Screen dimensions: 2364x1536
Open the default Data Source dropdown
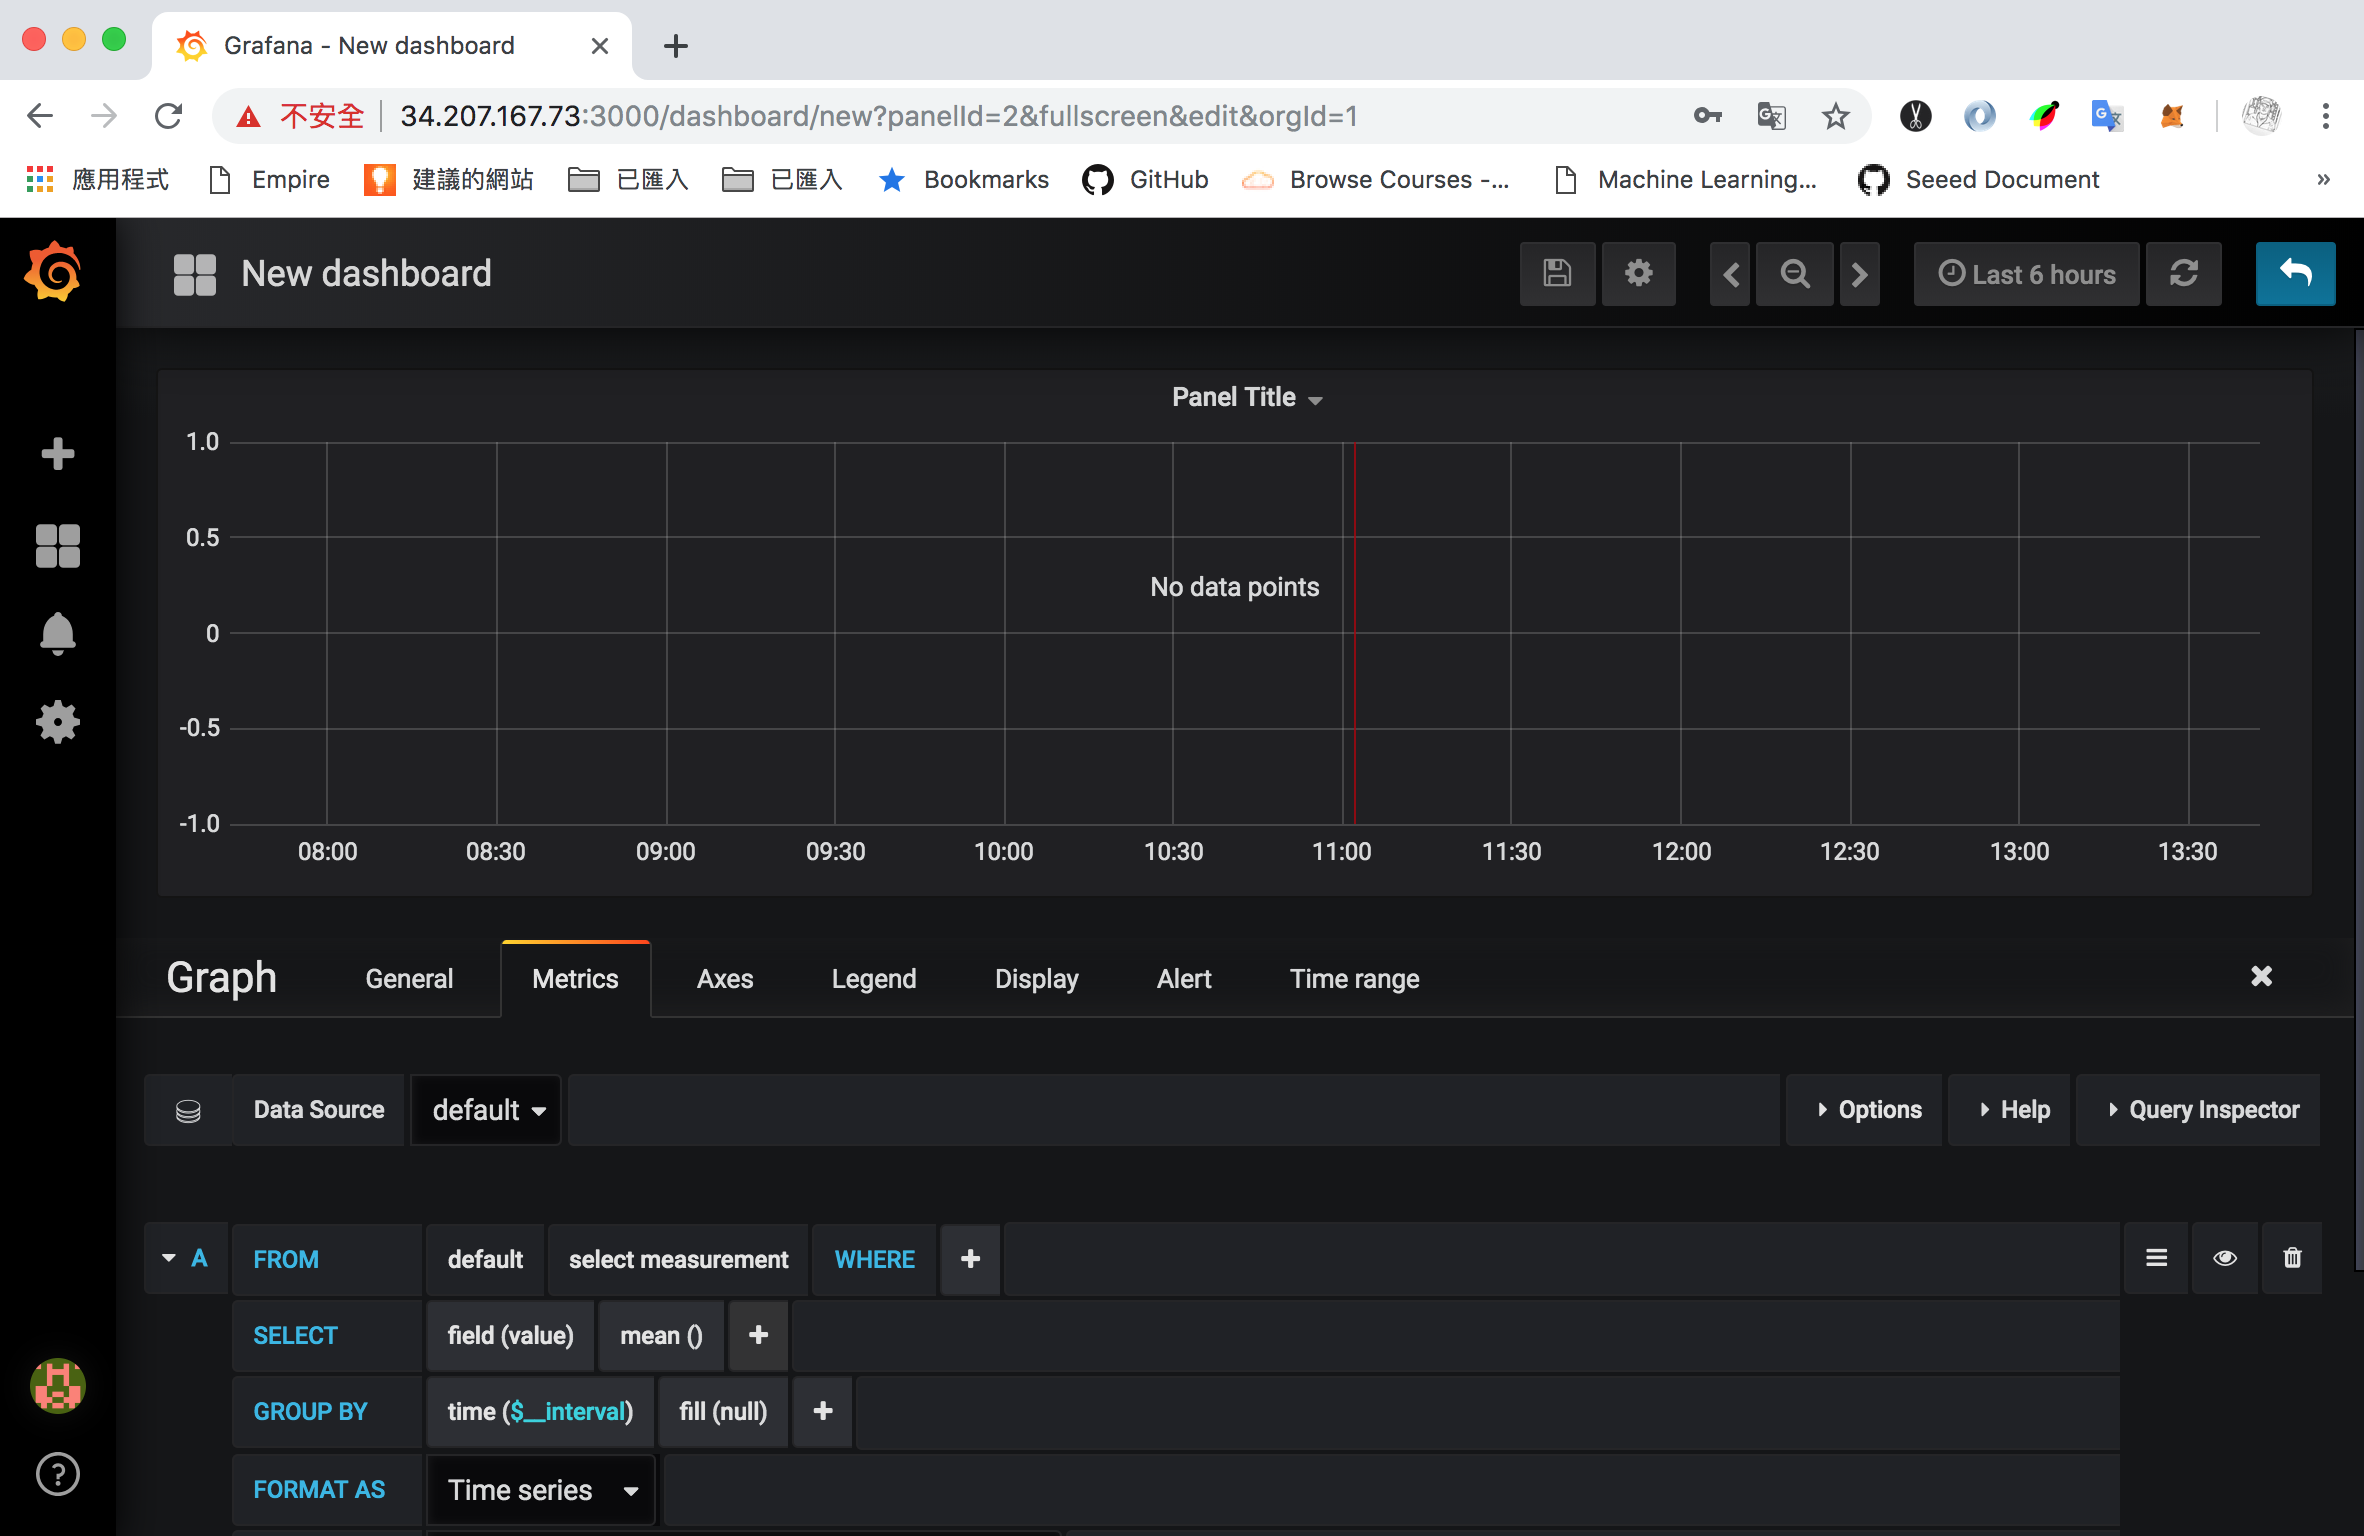pyautogui.click(x=486, y=1110)
